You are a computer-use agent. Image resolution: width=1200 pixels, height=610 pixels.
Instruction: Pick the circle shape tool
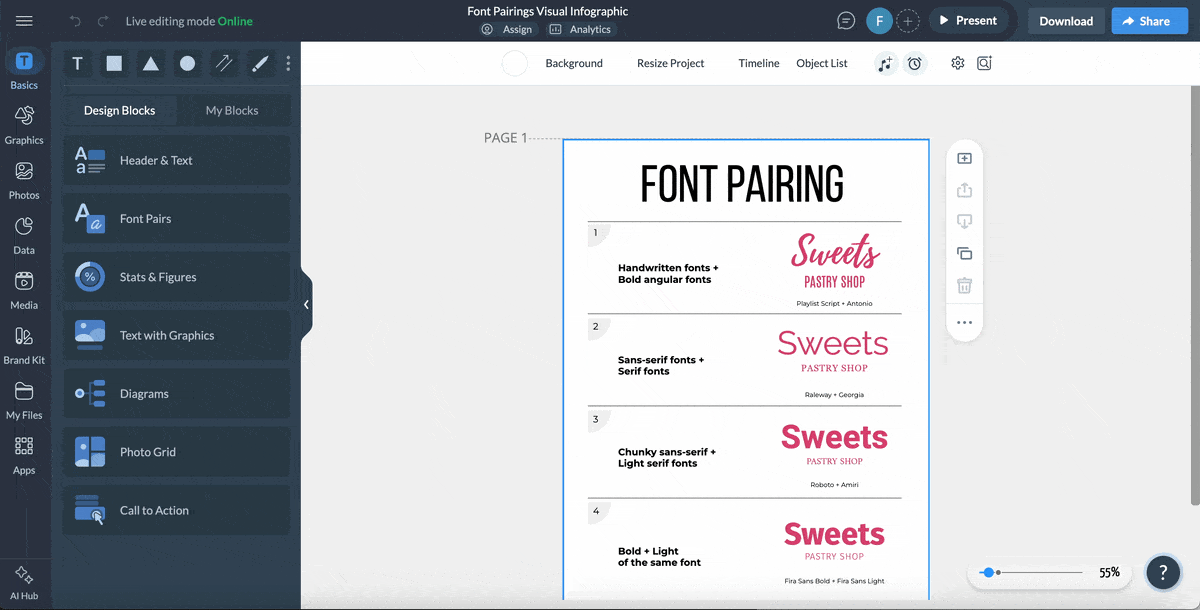(x=187, y=63)
